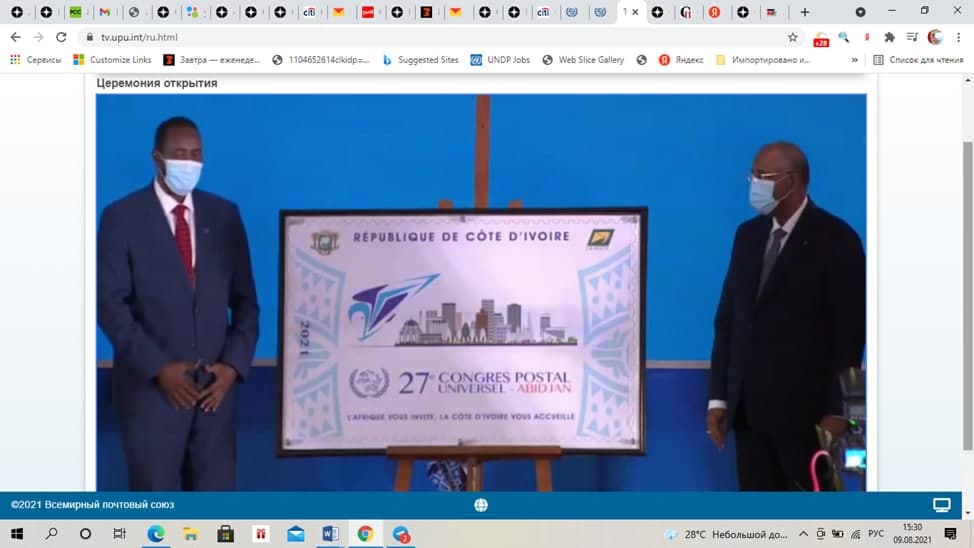Screen dimensions: 974x548
Task: Open the Импортировано bookmarks folder
Action: pos(763,60)
